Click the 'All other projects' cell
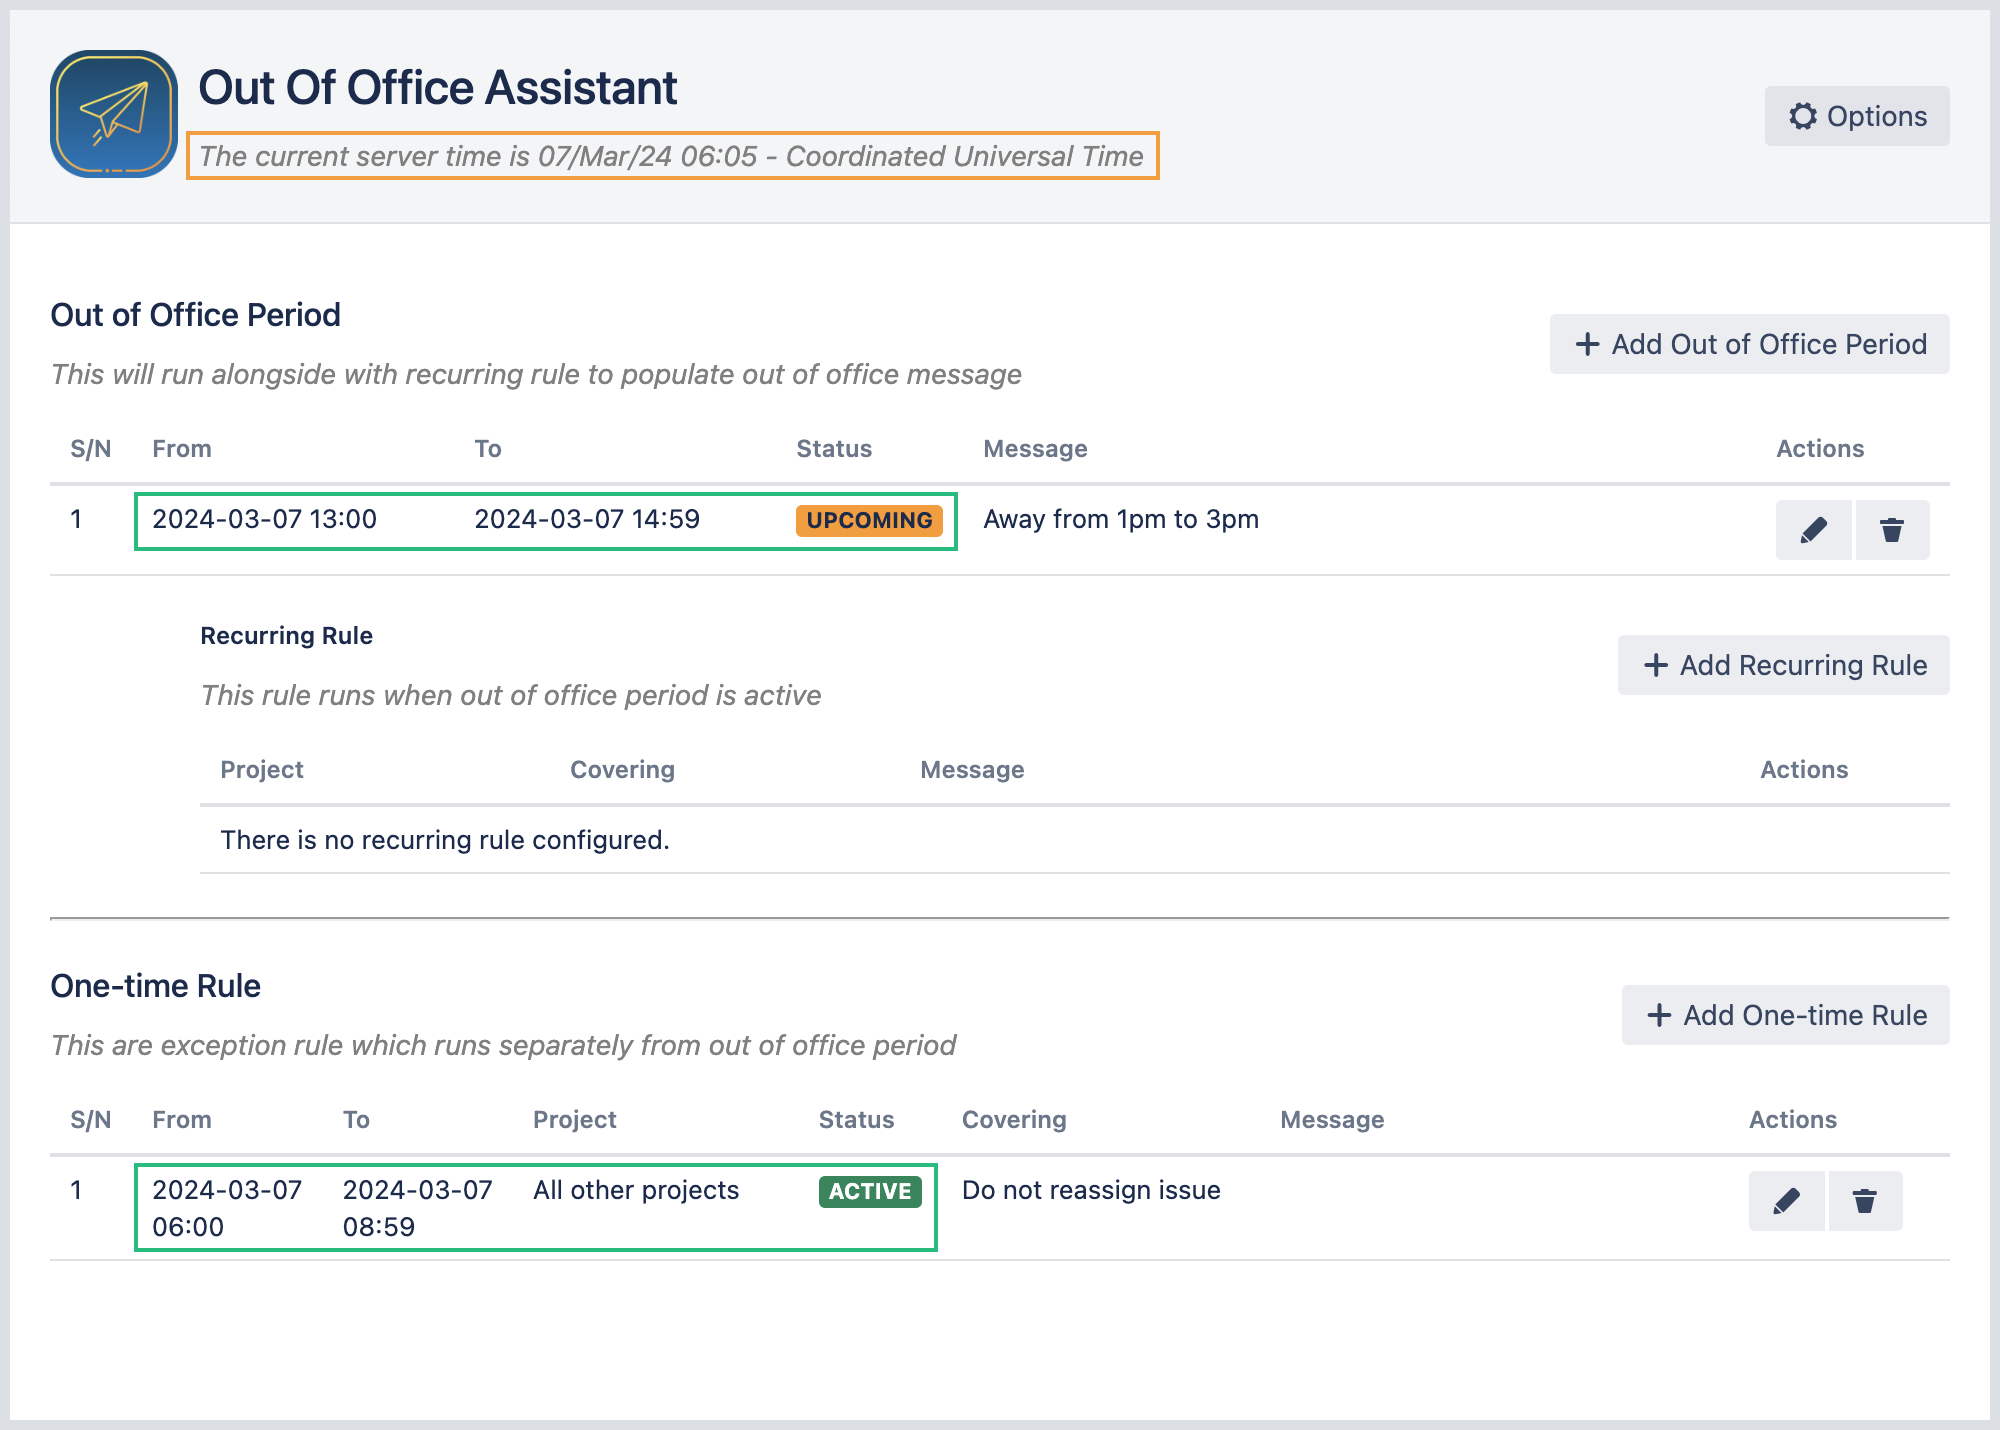 [x=635, y=1190]
